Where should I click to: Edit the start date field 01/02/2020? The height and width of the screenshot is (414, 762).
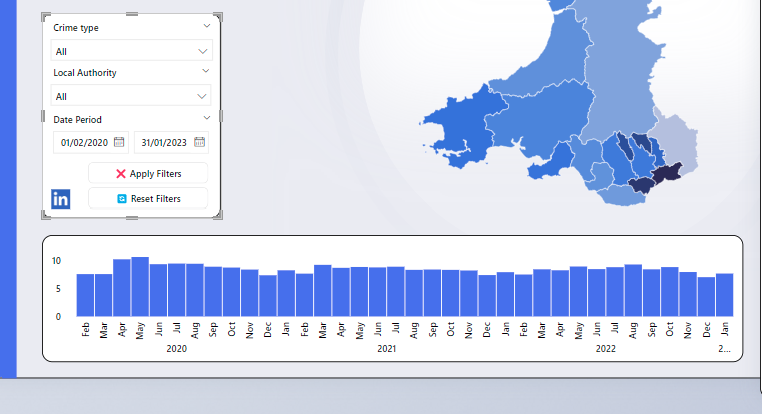[90, 142]
